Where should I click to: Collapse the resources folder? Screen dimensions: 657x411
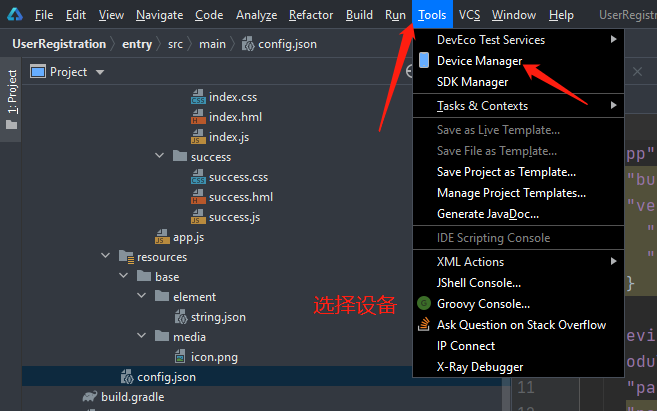click(106, 257)
